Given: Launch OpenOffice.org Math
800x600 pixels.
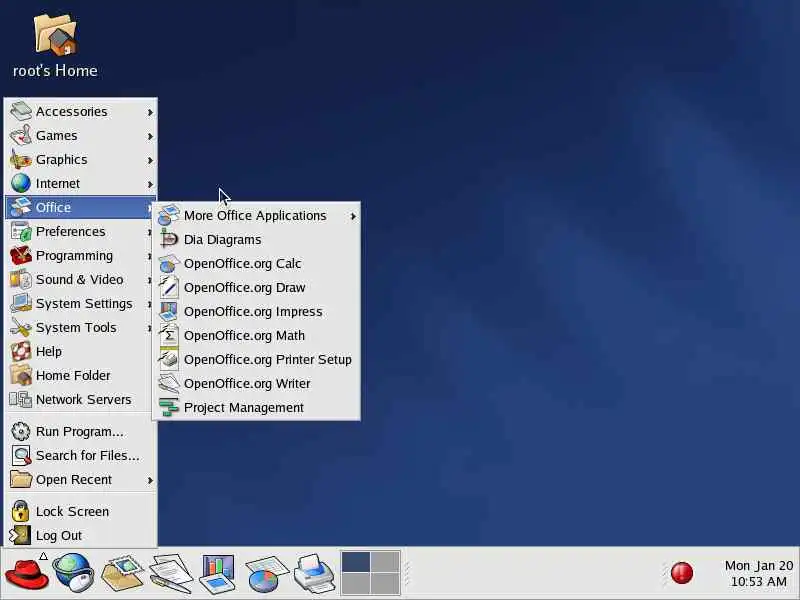Looking at the screenshot, I should 257,335.
